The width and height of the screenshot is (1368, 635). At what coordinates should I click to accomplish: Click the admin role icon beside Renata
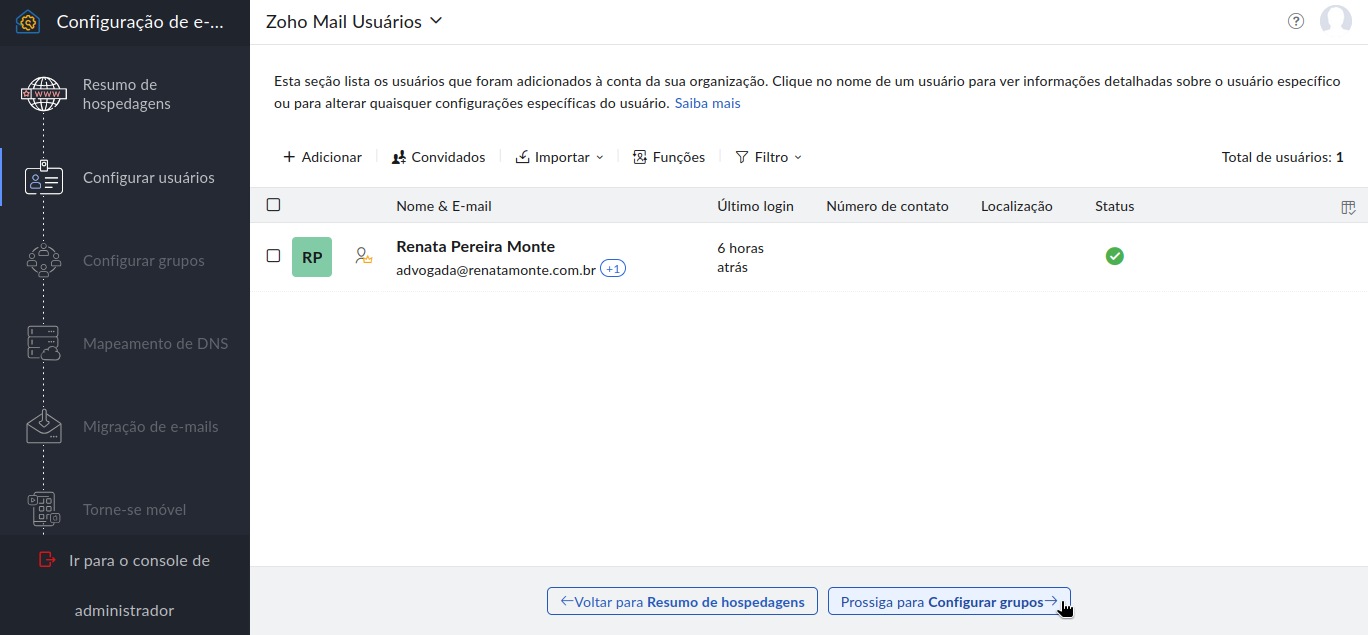pos(363,256)
